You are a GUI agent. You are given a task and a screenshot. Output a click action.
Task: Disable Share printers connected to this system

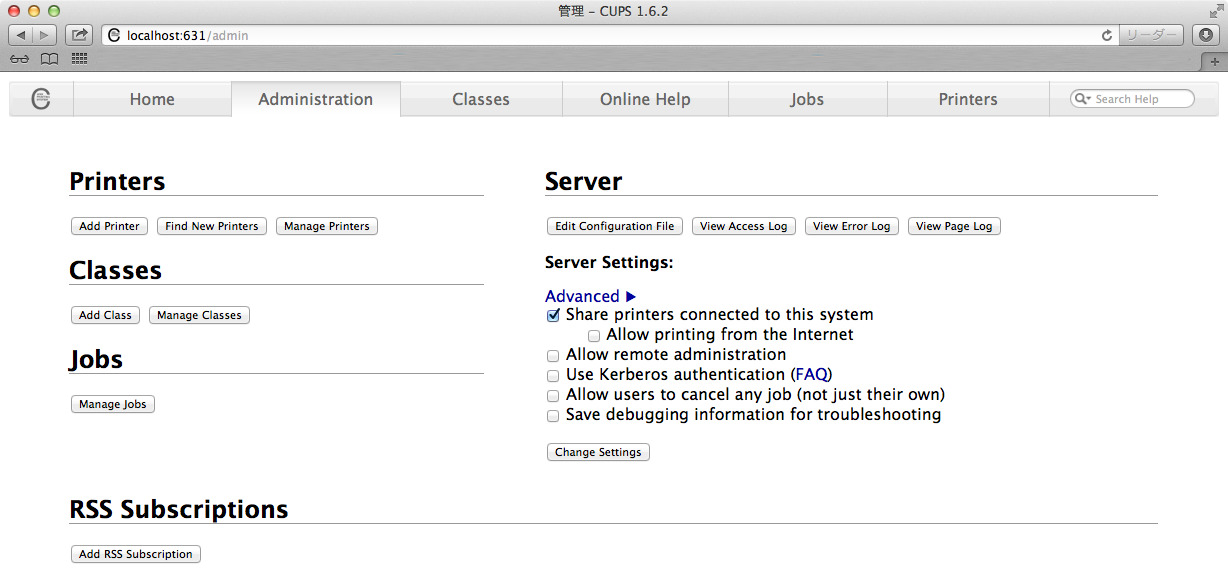(x=553, y=315)
